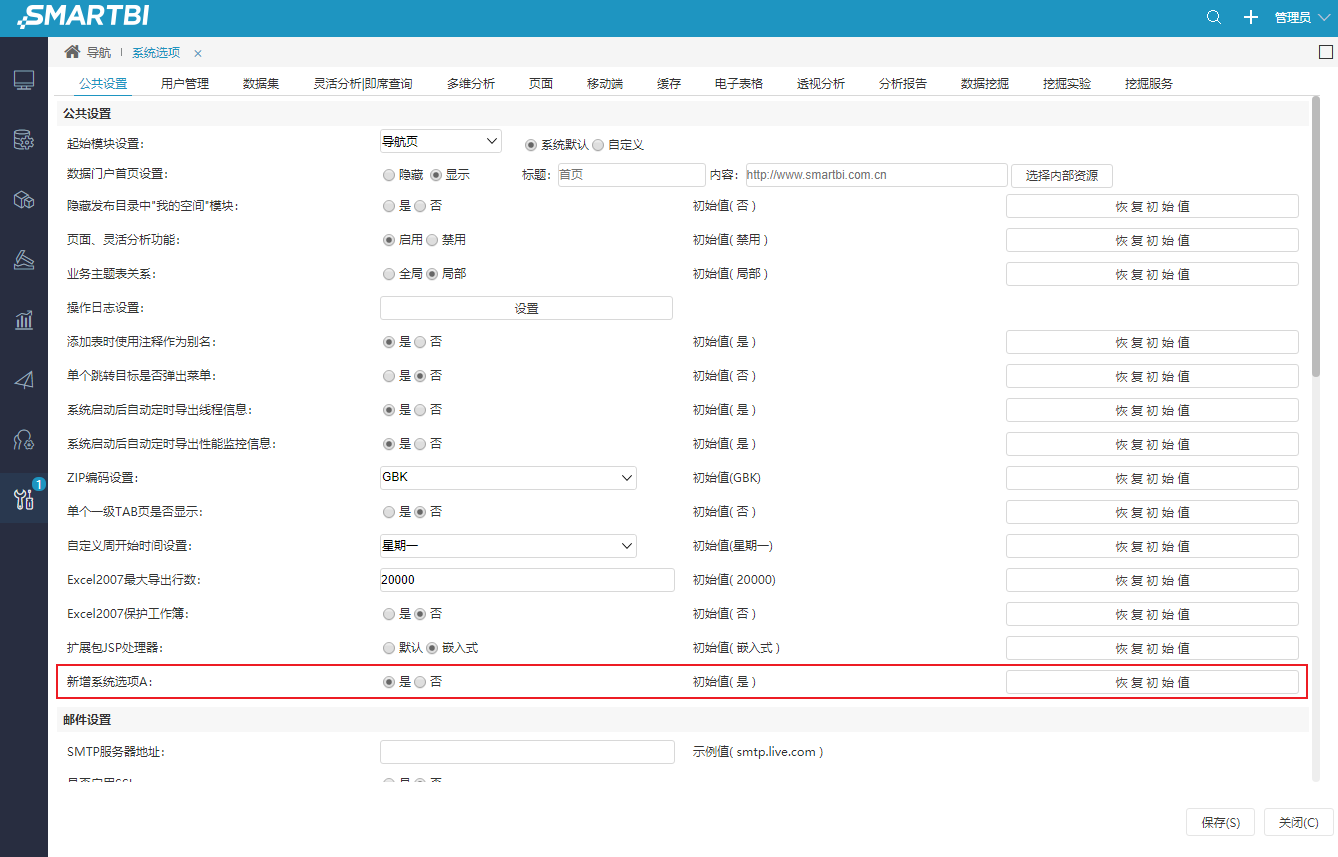
Task: Click 恢复初始值 for 业务主题表关系
Action: (x=1152, y=274)
